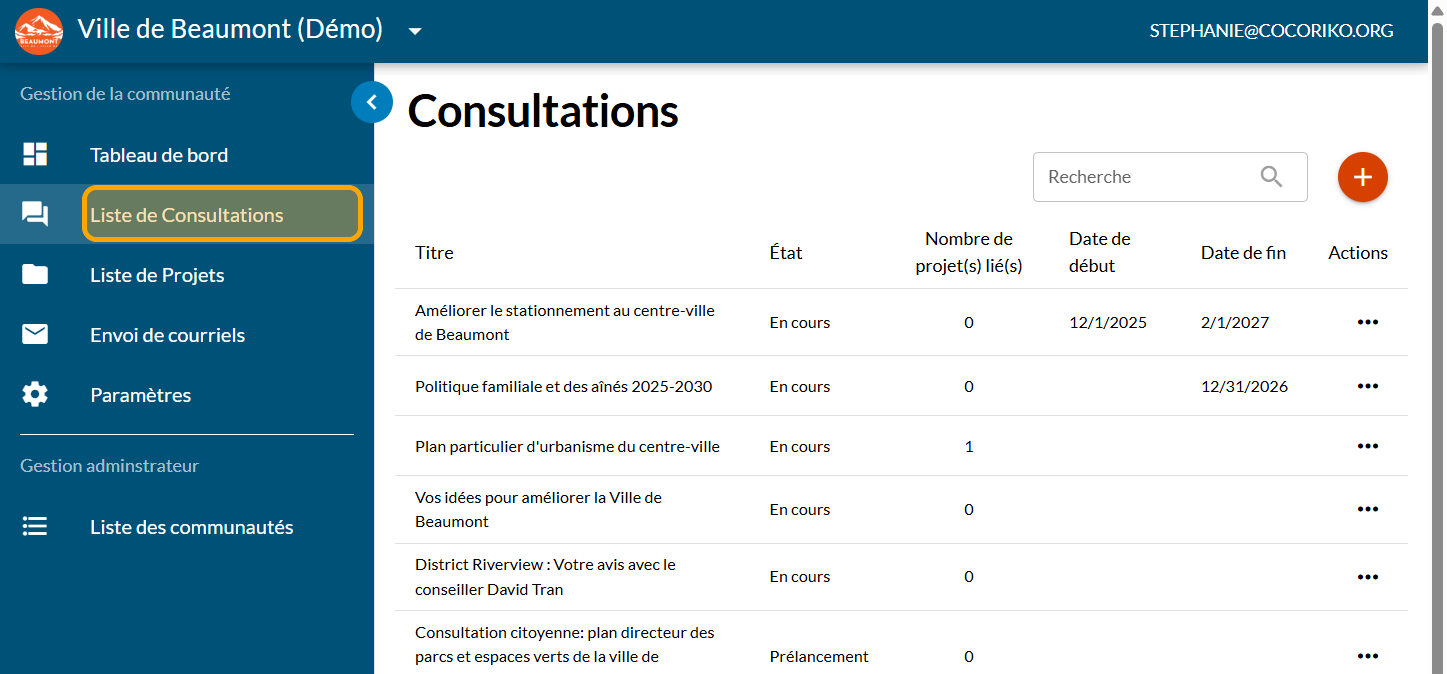Viewport: 1447px width, 674px height.
Task: Click the Liste de Consultations chat bubble icon
Action: pos(35,214)
